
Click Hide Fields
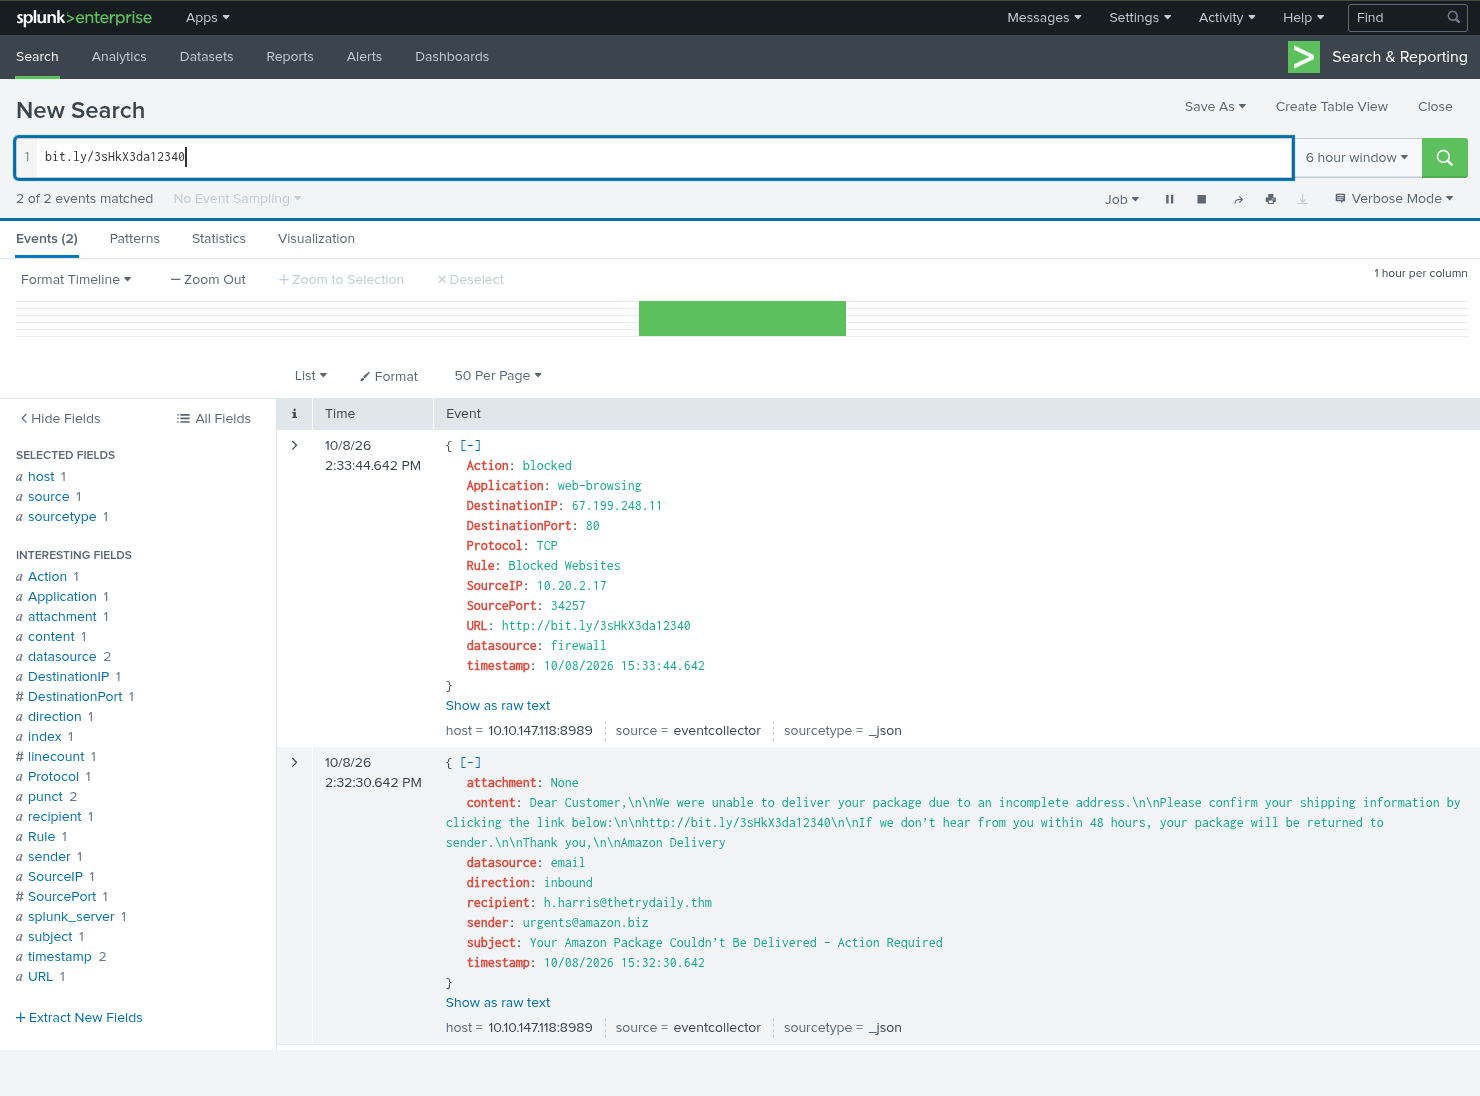pos(60,419)
